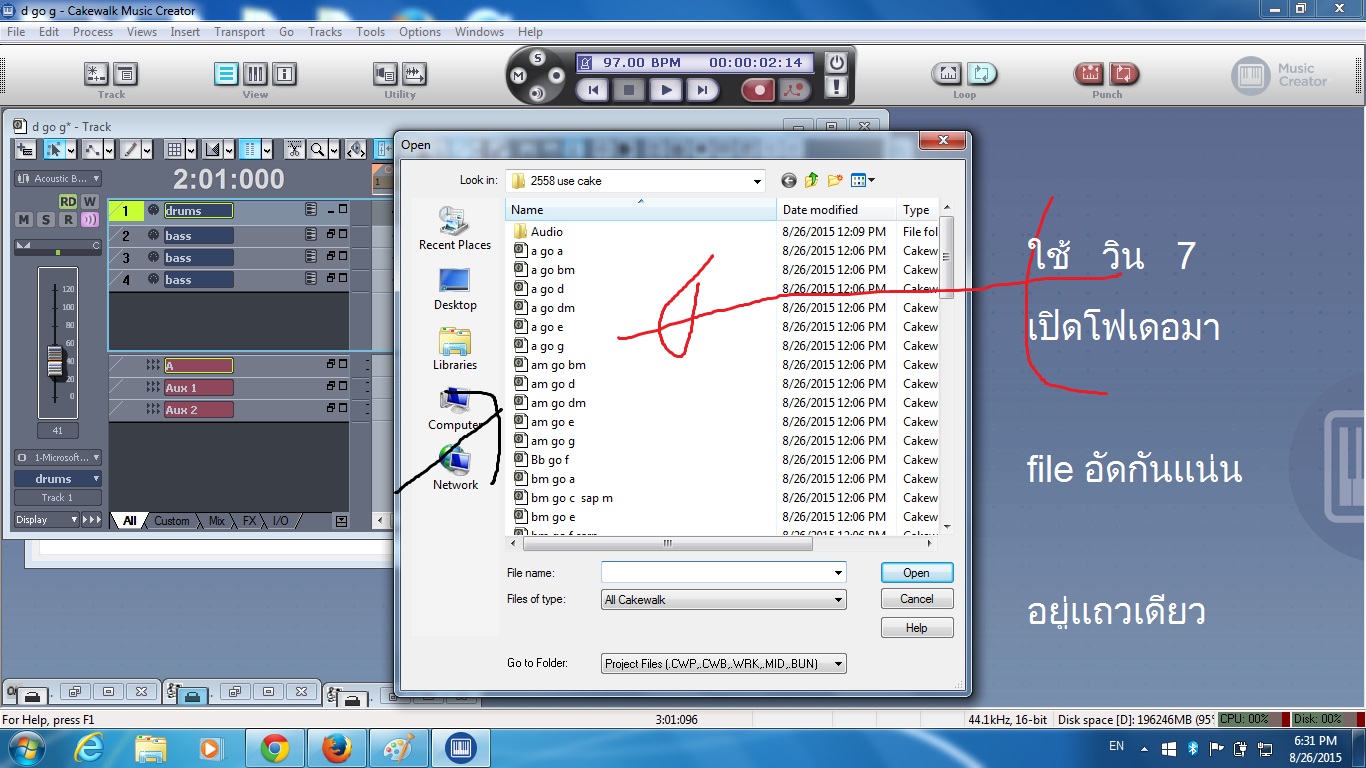Click the Open button in the dialog
The width and height of the screenshot is (1366, 768).
coord(917,573)
